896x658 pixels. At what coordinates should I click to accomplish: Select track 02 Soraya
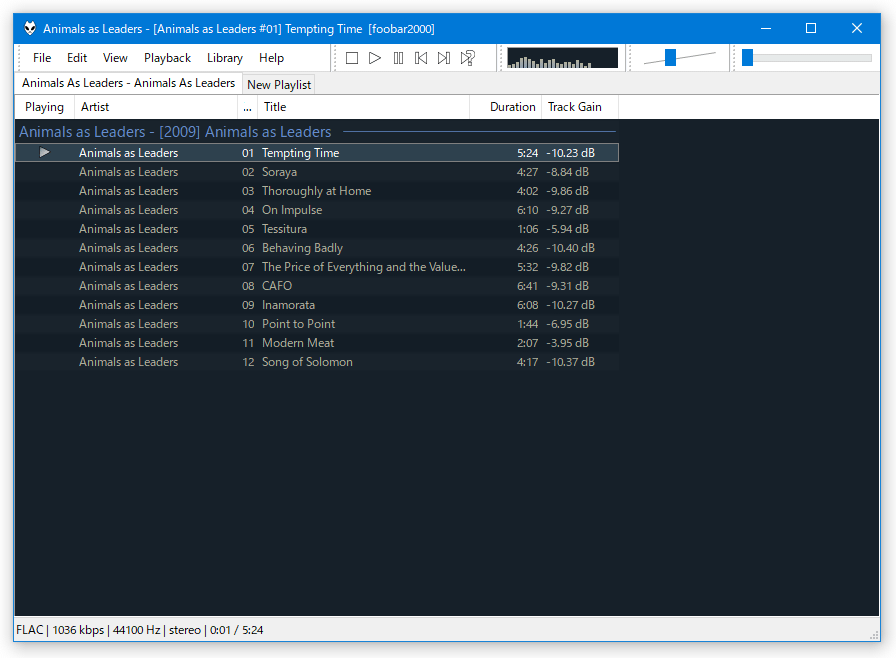[x=317, y=172]
